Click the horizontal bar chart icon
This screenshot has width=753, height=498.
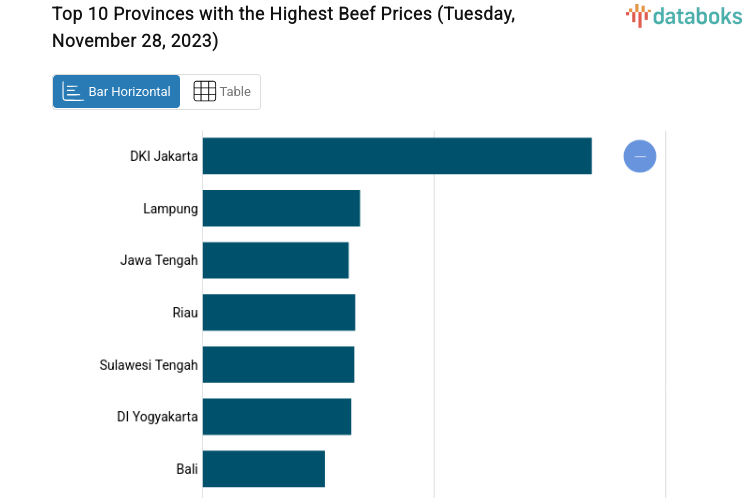pyautogui.click(x=72, y=91)
